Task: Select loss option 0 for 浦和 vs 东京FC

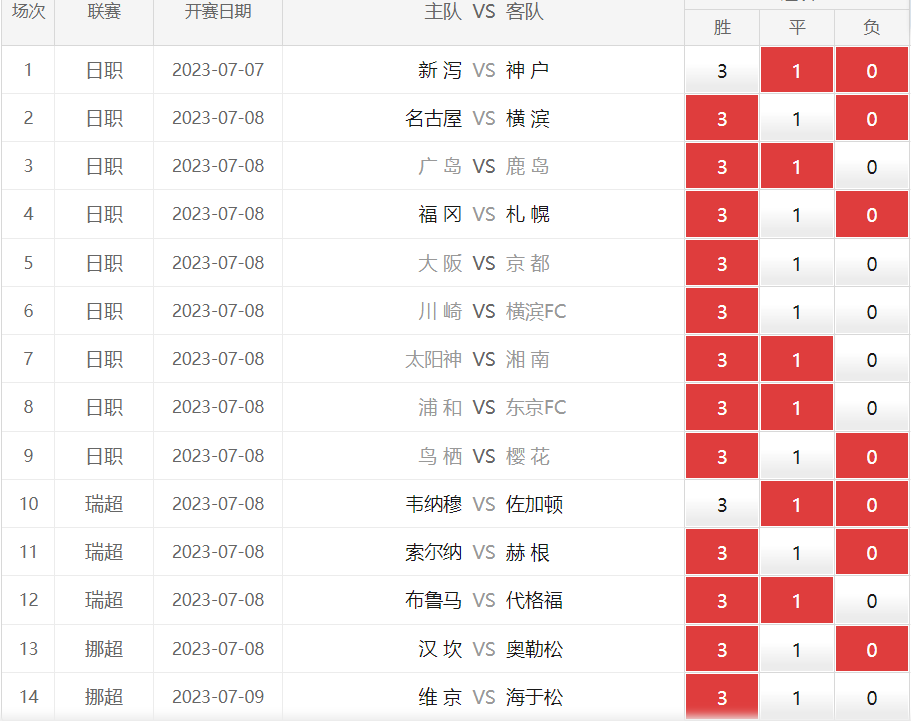Action: 872,408
